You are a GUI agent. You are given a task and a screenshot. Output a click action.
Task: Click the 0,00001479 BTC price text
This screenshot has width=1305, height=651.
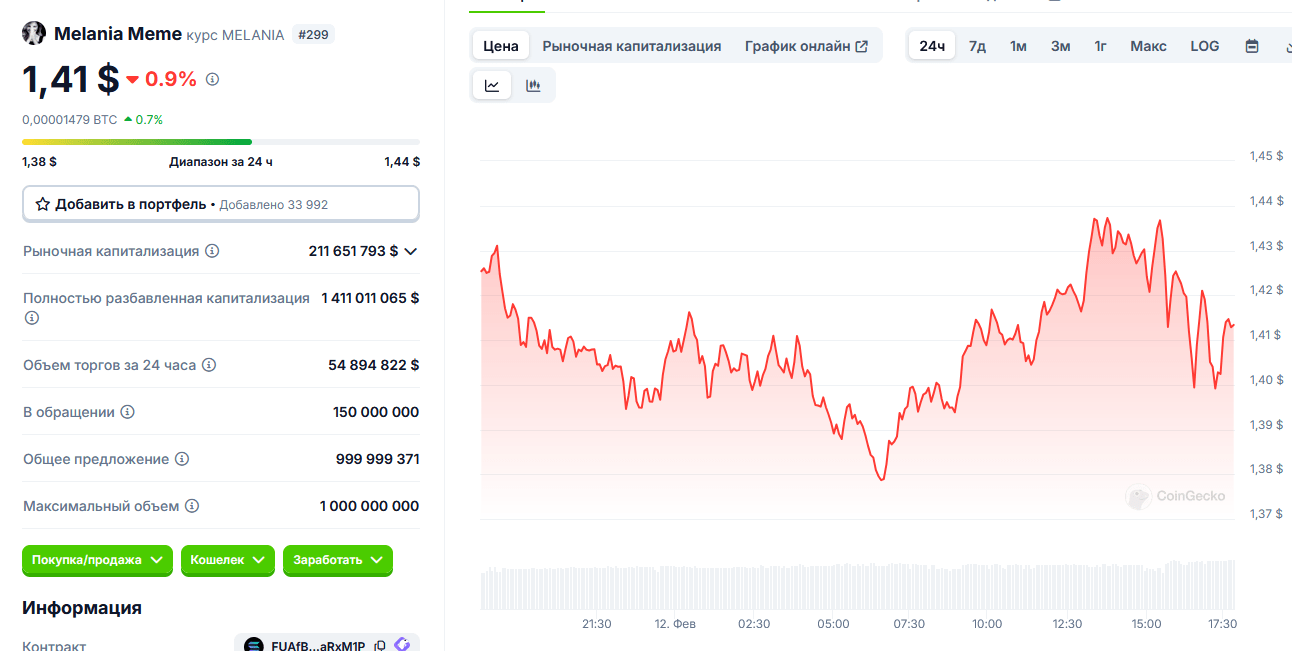point(70,119)
